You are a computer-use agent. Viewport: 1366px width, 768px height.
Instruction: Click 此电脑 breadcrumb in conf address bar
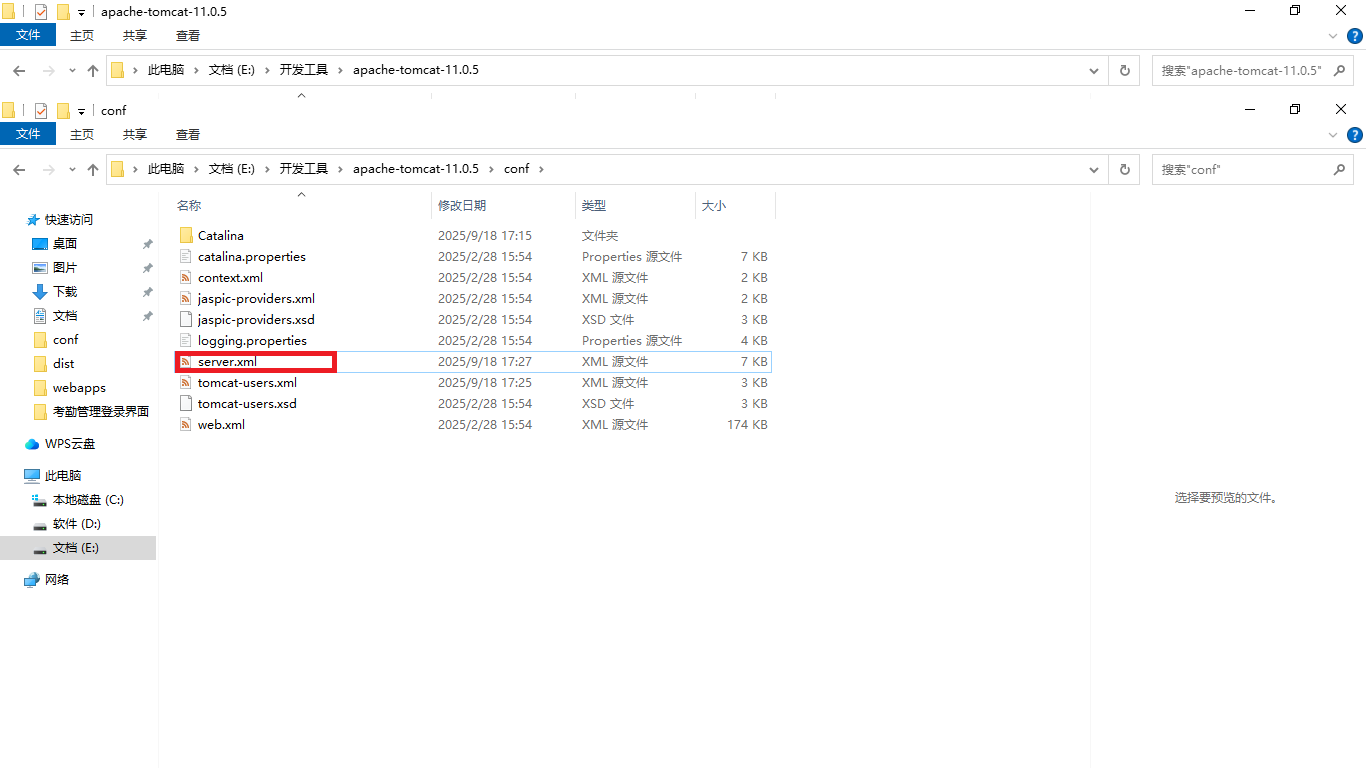tap(166, 170)
